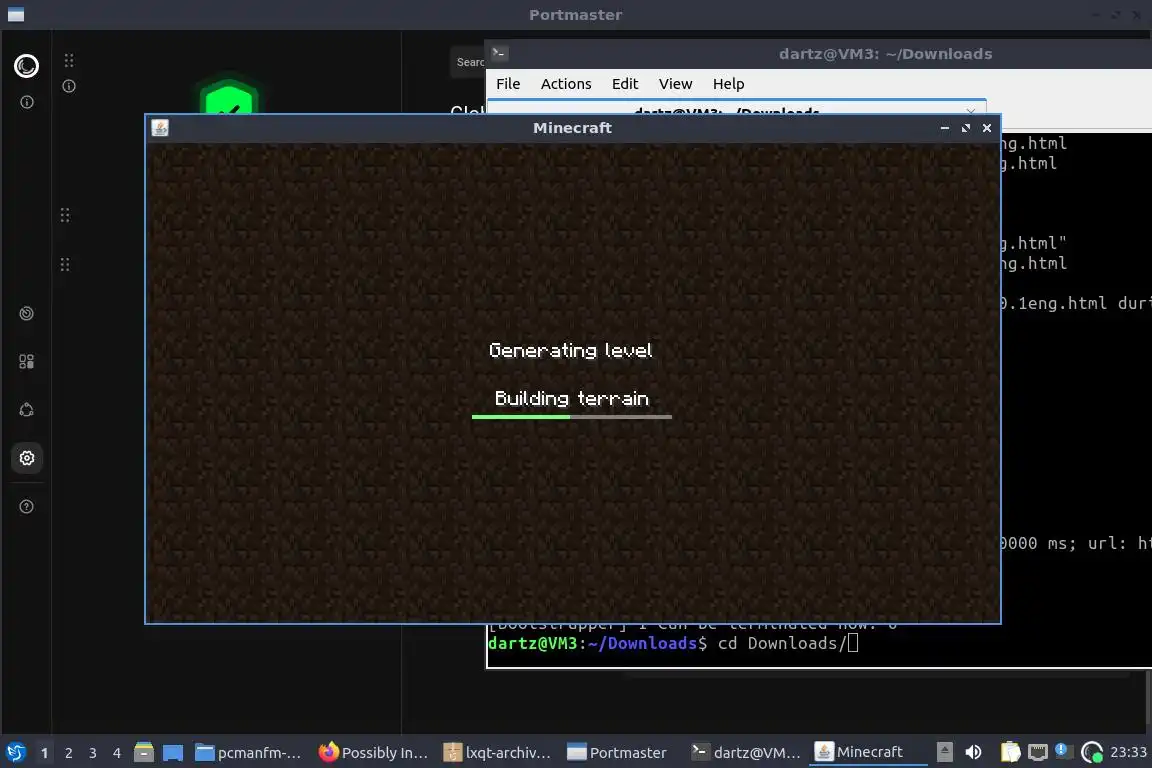Open the clipboard manager tray icon
The image size is (1152, 768).
coord(1010,752)
